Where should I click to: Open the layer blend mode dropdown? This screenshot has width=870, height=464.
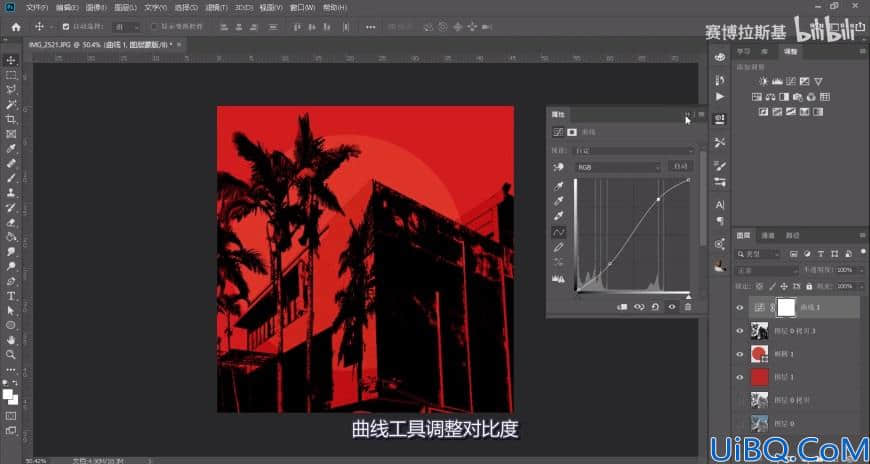coord(766,270)
